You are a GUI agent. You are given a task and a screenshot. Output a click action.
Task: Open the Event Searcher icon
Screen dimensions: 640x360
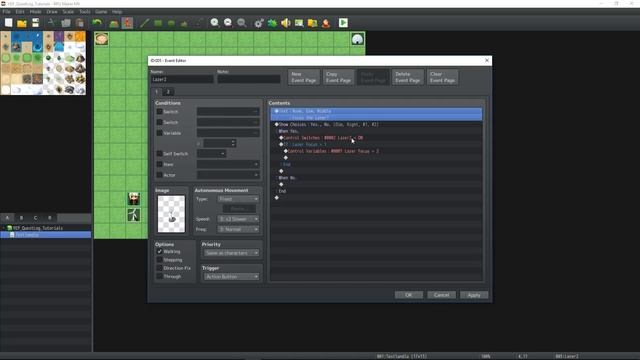[299, 23]
